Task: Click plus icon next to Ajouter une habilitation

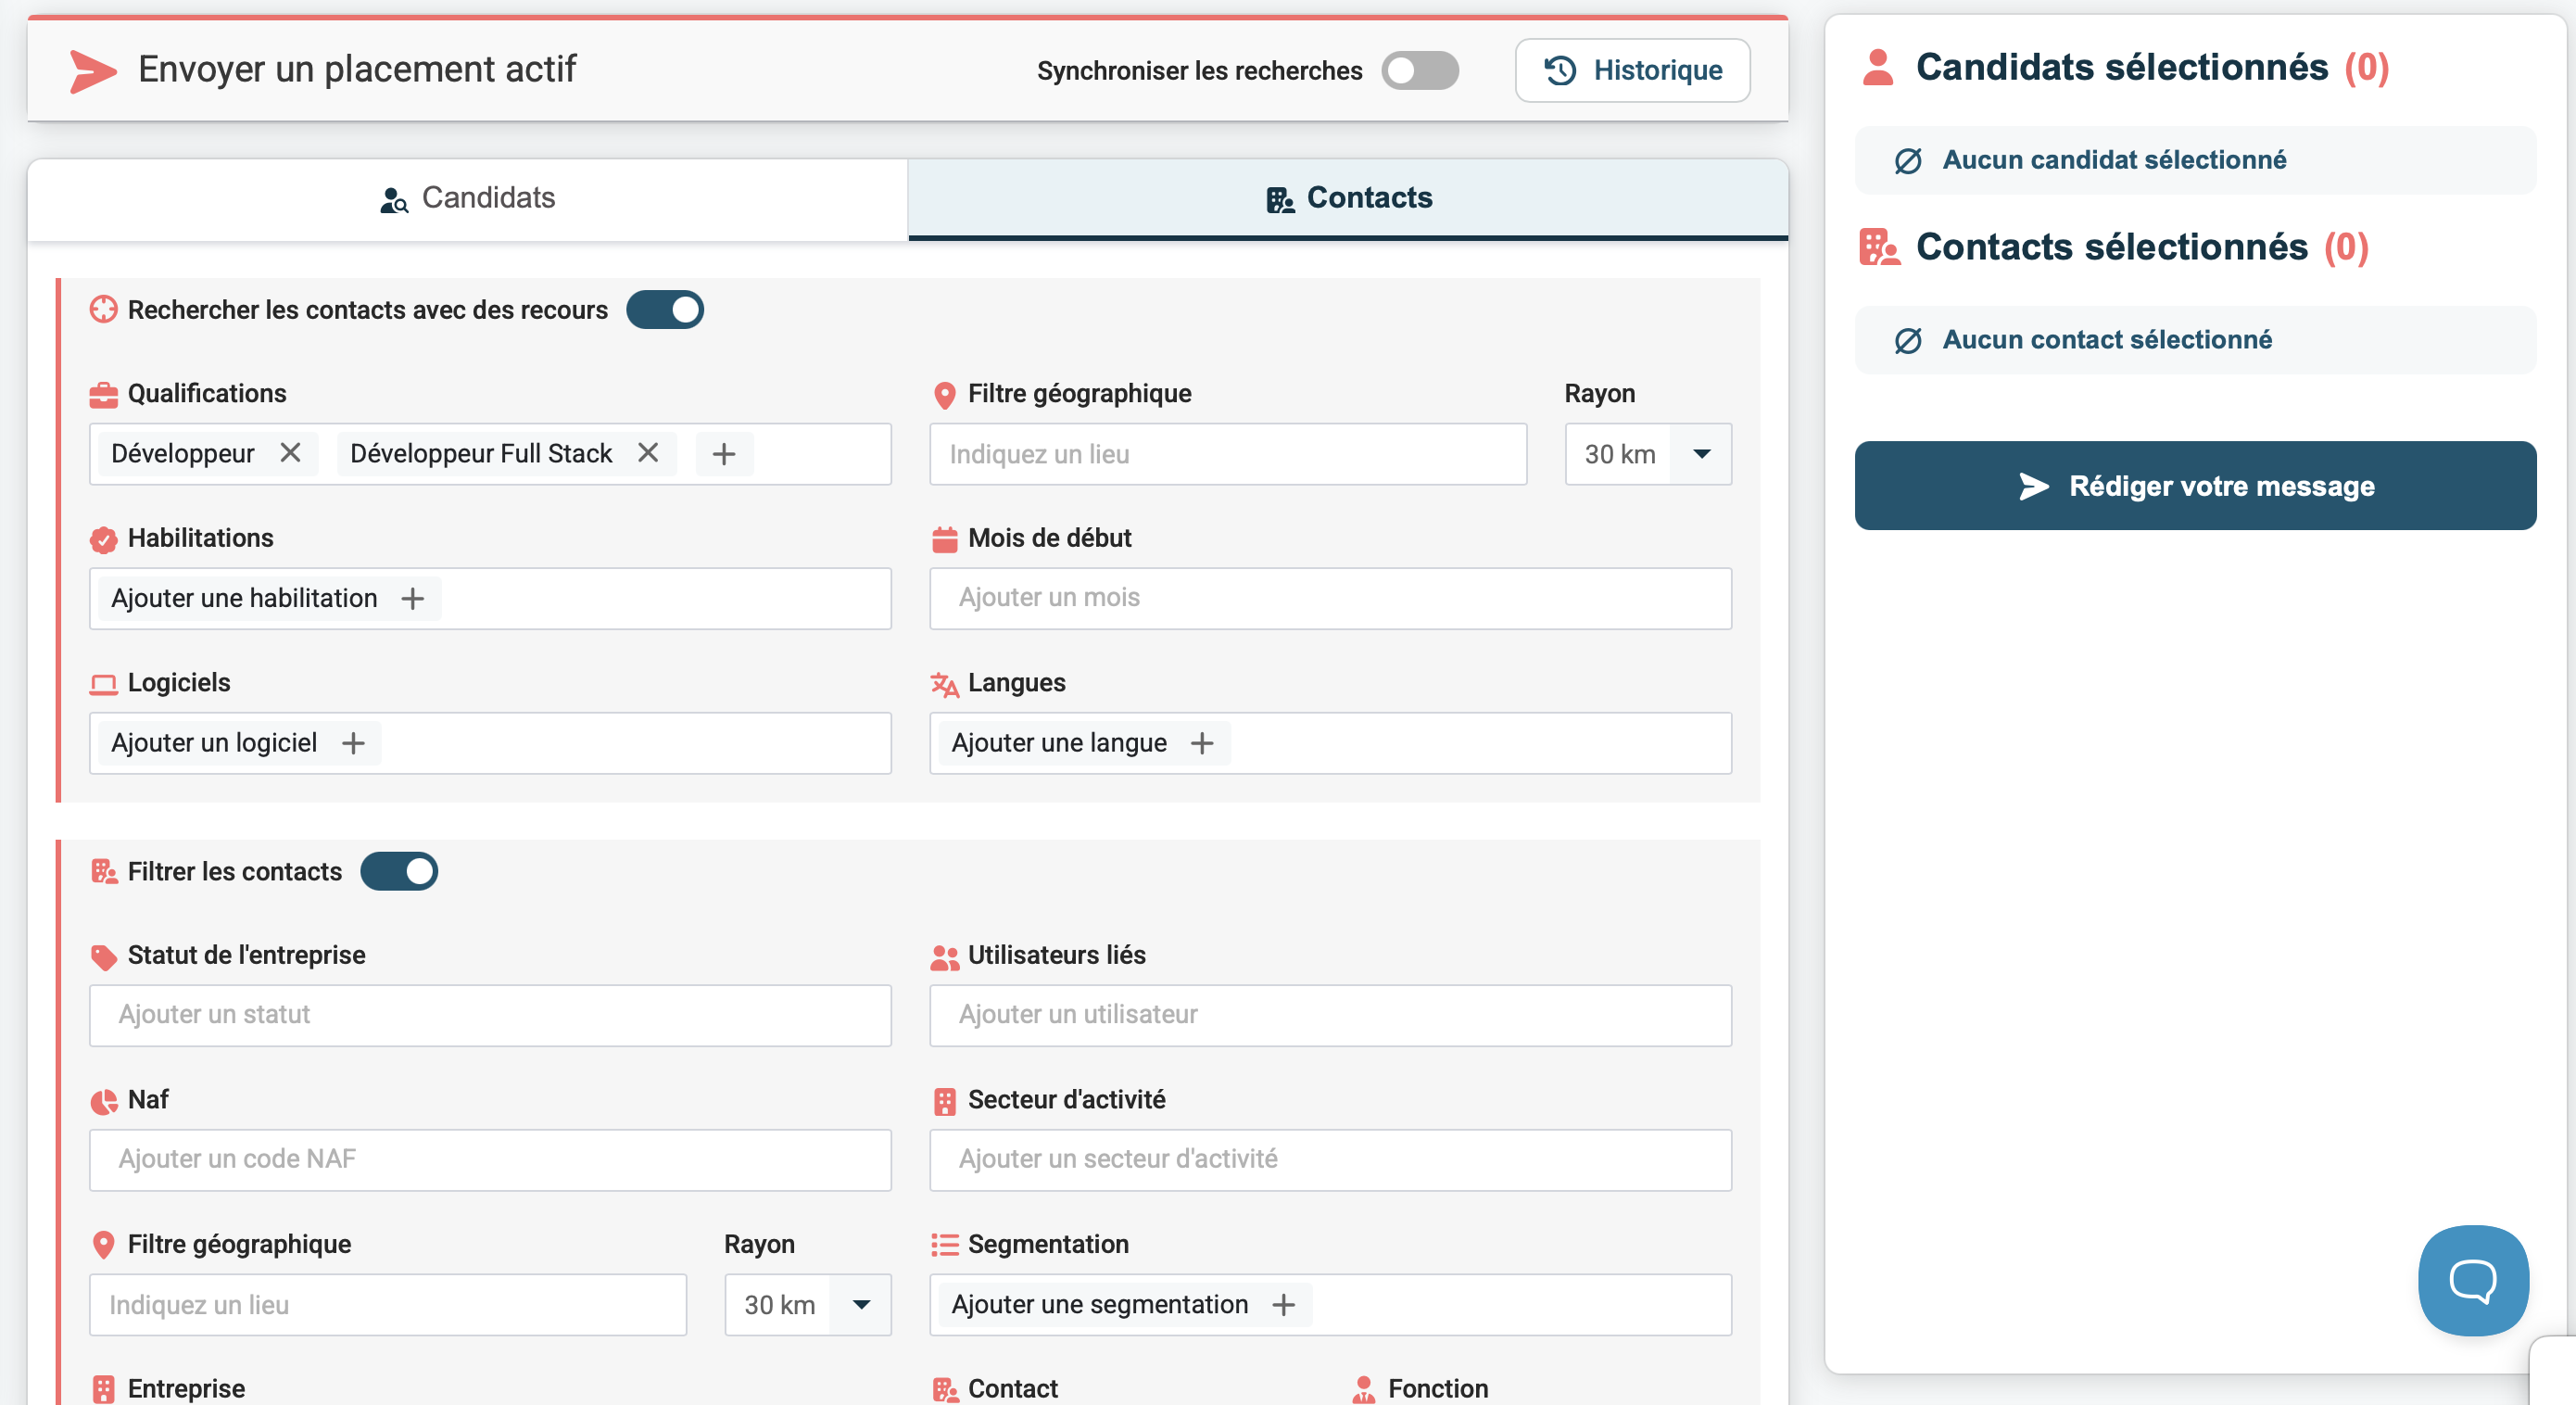Action: pos(412,598)
